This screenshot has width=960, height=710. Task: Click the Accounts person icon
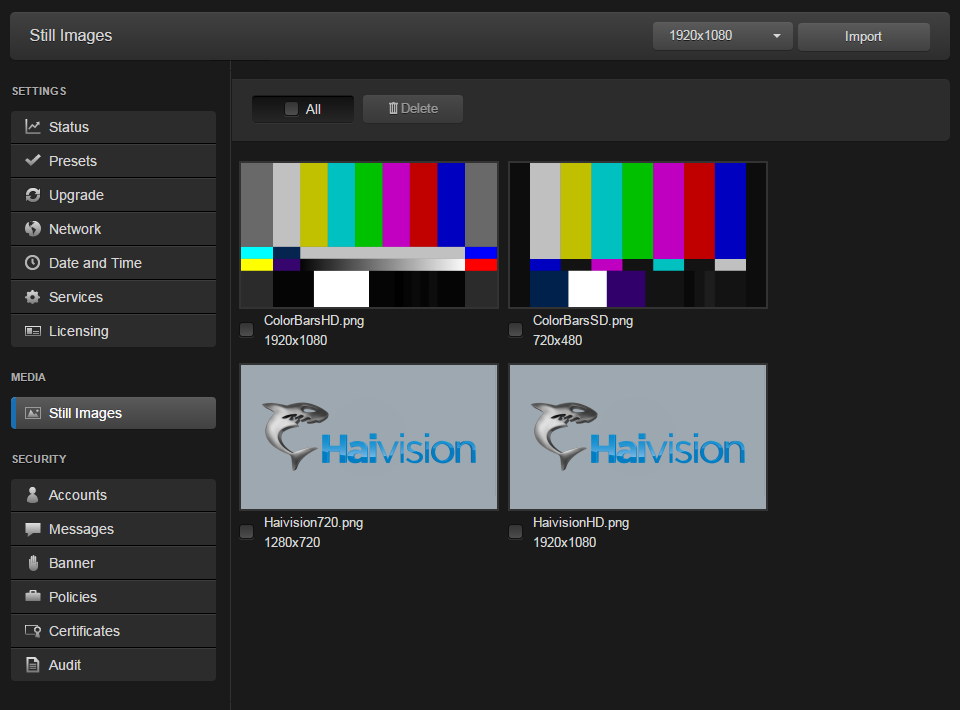pyautogui.click(x=33, y=495)
